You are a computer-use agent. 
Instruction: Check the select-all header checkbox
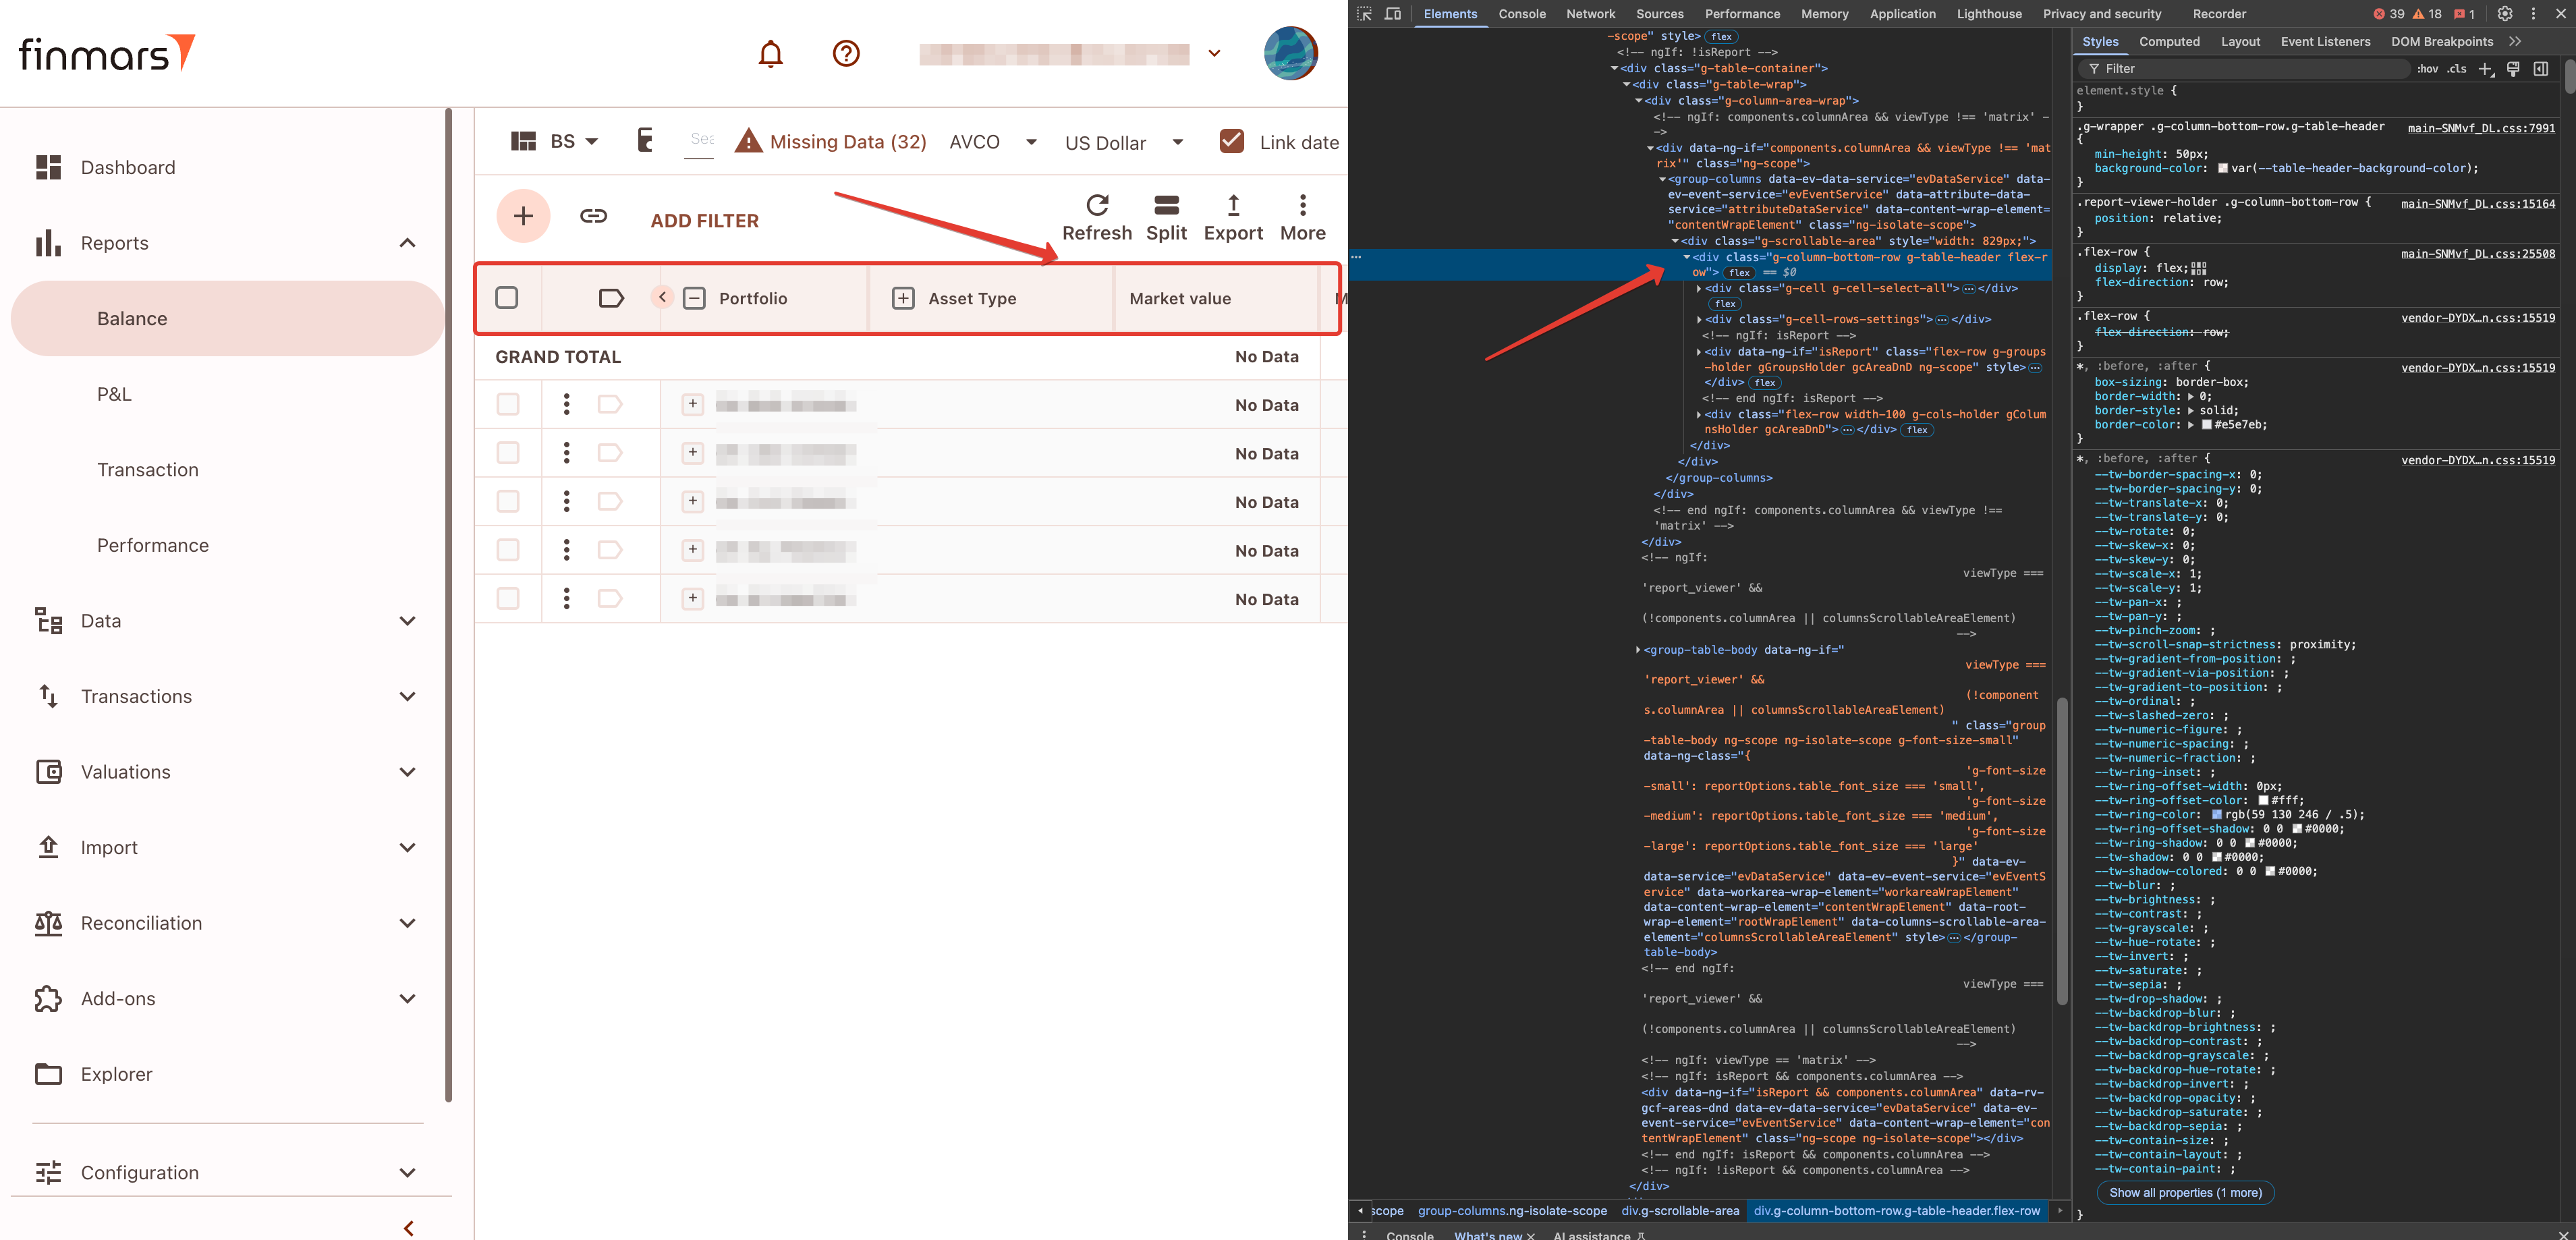[x=507, y=298]
